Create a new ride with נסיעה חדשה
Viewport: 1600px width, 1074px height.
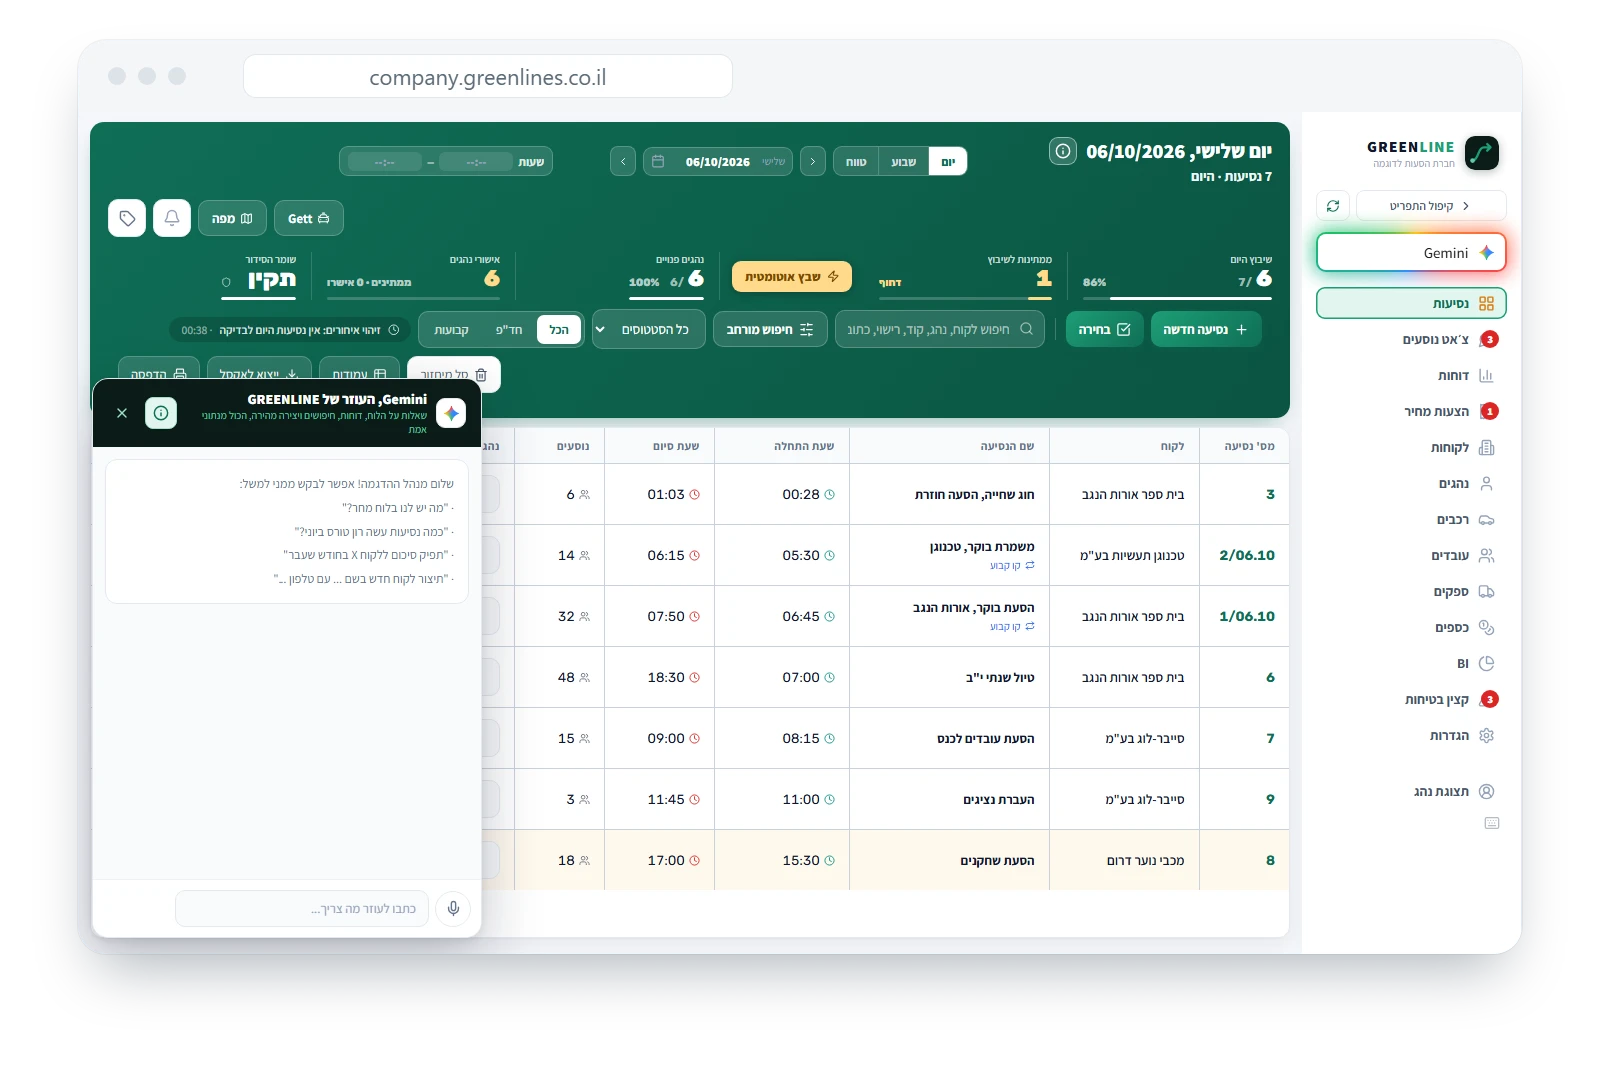[1205, 329]
